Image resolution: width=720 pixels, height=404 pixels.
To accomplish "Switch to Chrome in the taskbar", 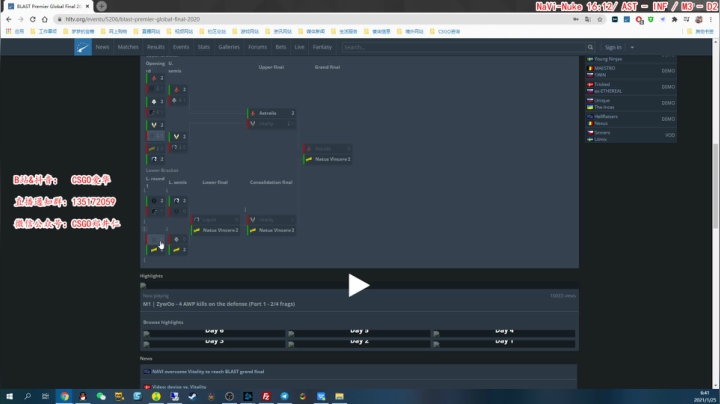I will coord(64,396).
